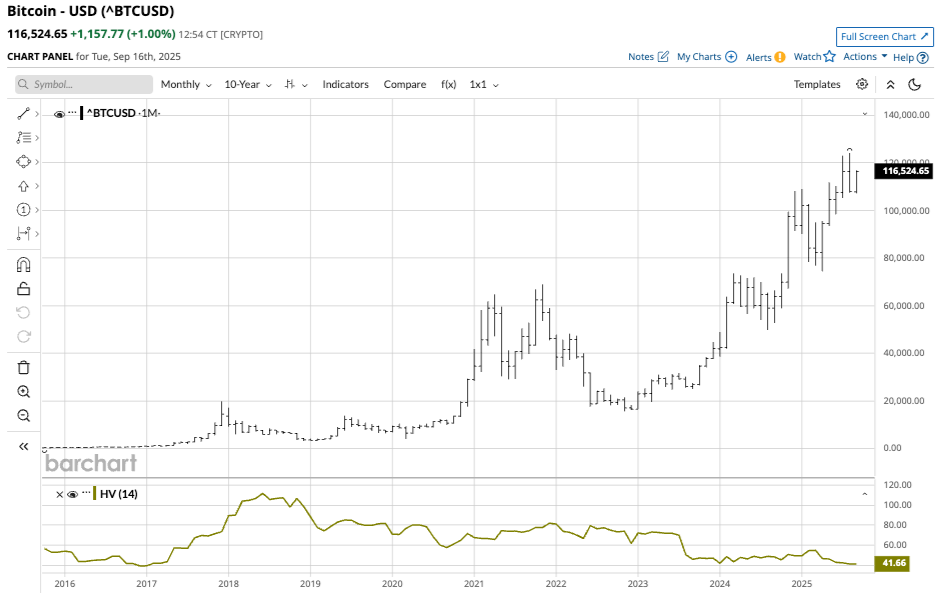Open ^BTCUSD series more options menu
The height and width of the screenshot is (593, 935).
(72, 112)
